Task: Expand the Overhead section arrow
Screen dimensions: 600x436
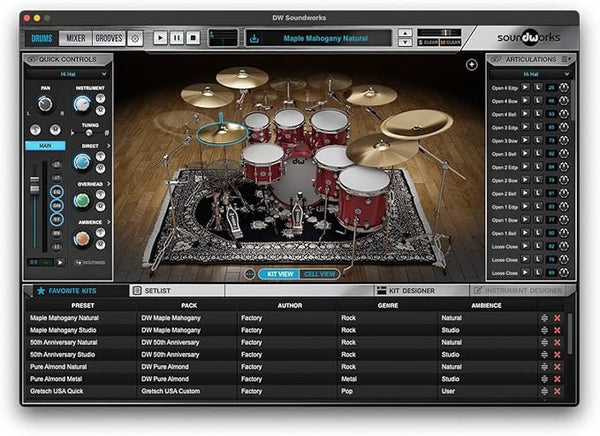Action: pyautogui.click(x=109, y=184)
